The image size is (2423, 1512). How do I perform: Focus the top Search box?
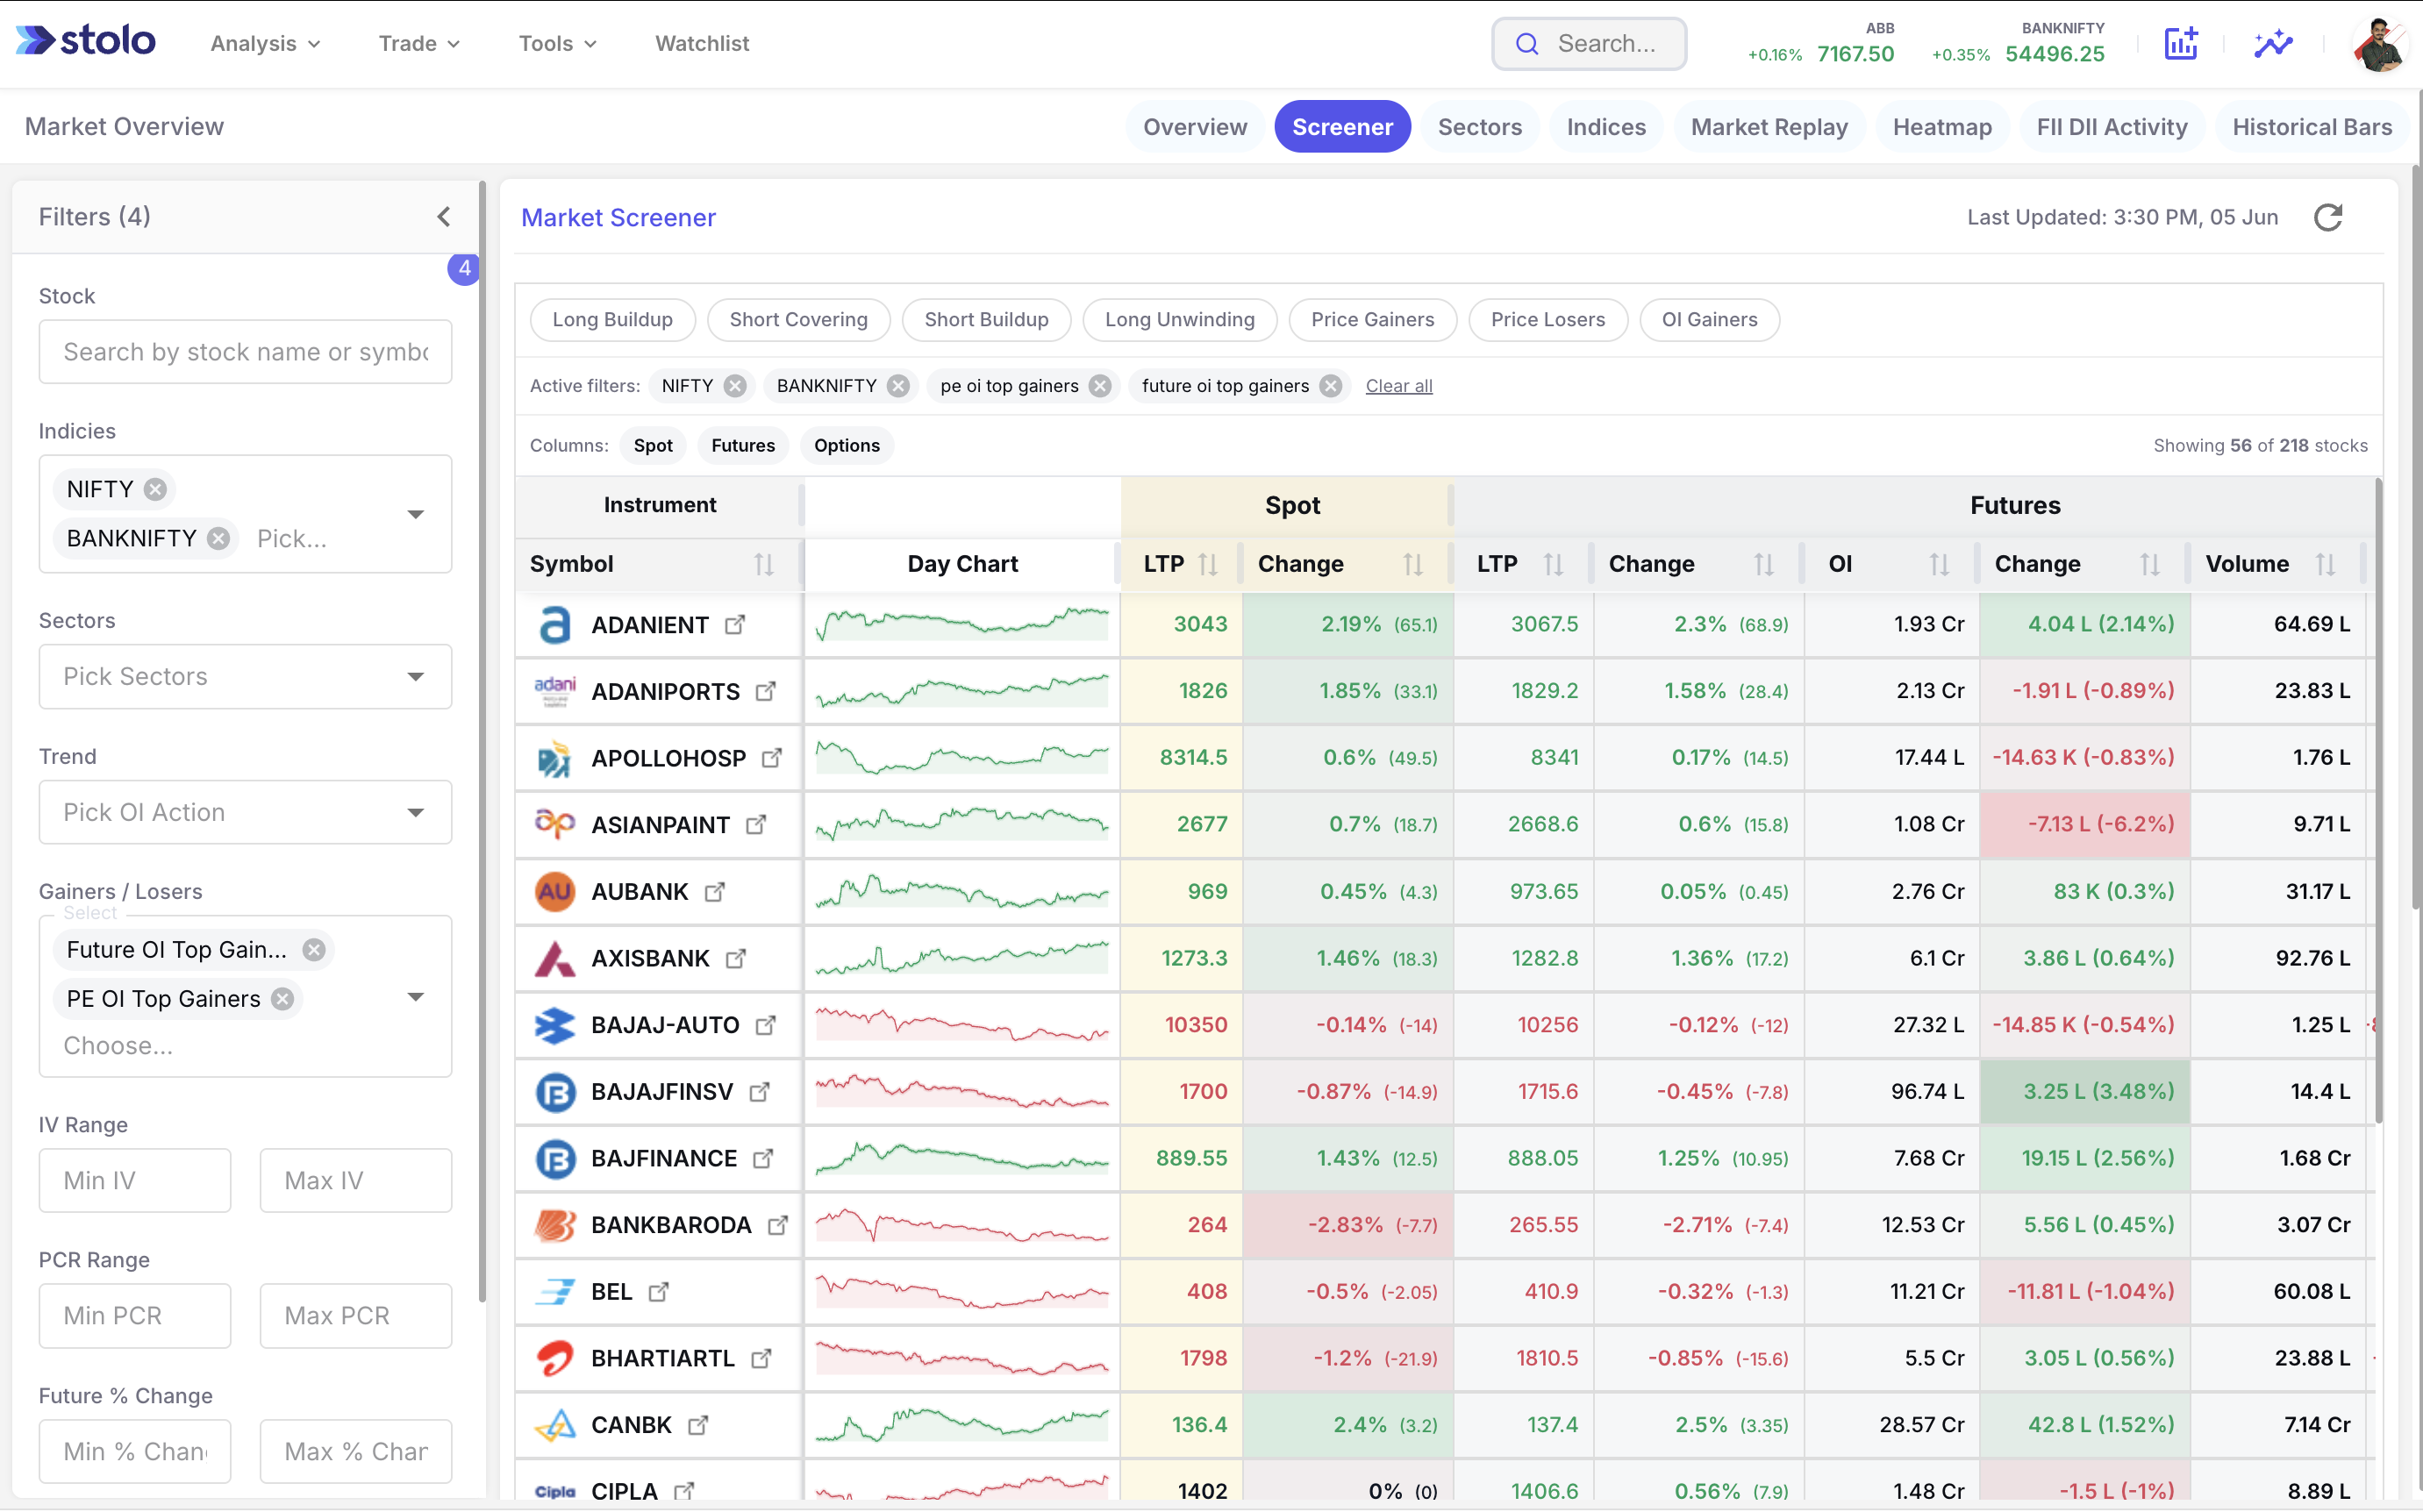click(x=1589, y=44)
